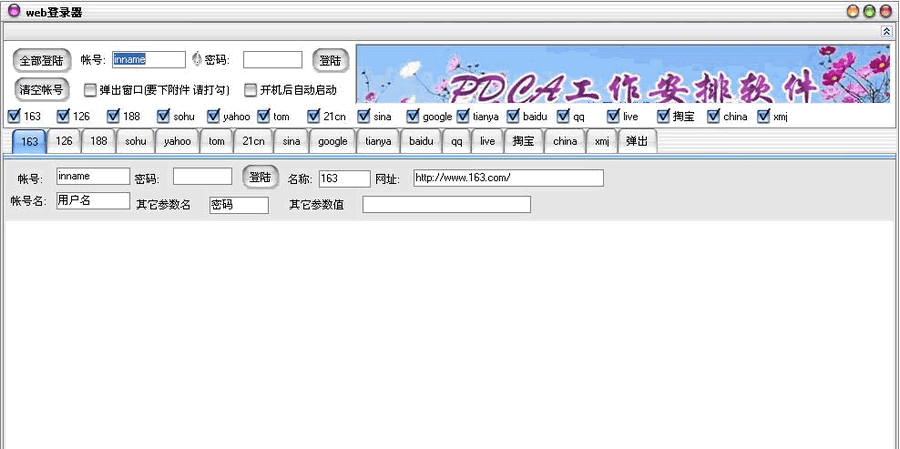The width and height of the screenshot is (900, 449).
Task: Uncheck the live checkbox
Action: [x=613, y=117]
